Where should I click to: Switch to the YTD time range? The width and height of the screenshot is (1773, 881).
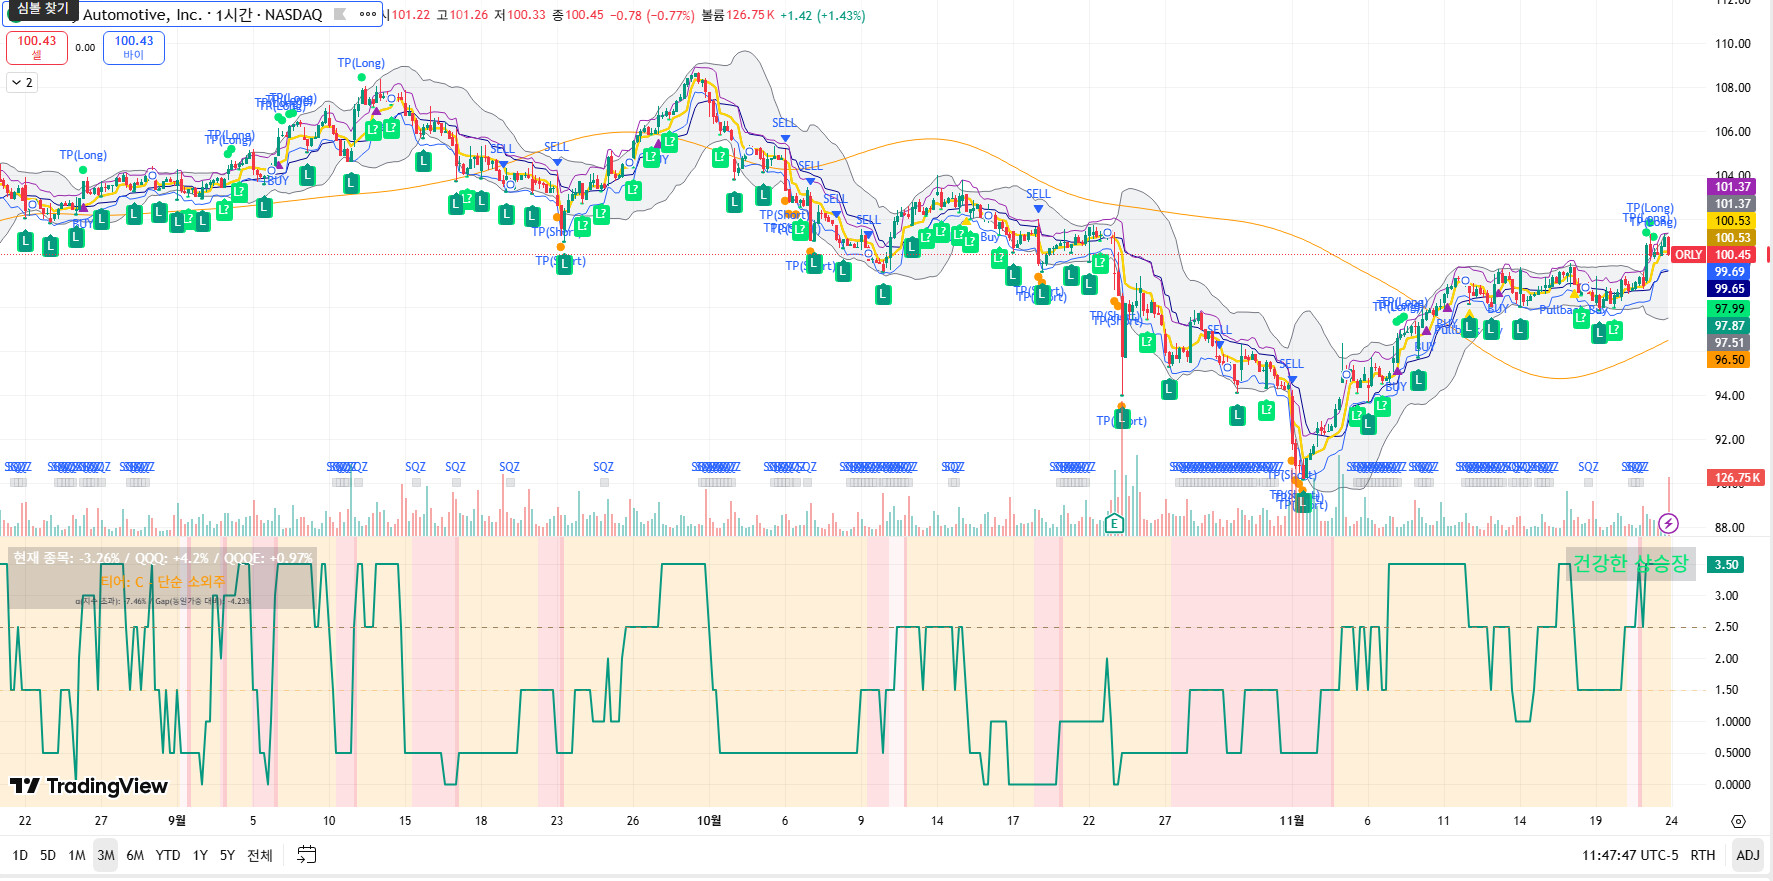[168, 855]
